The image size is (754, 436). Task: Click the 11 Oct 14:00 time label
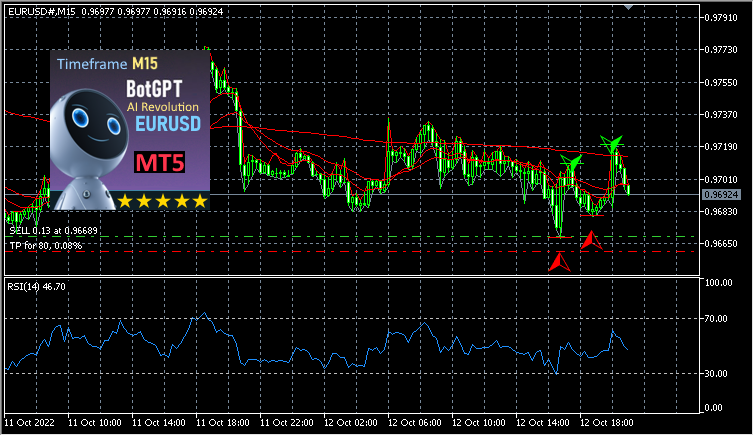pos(159,423)
